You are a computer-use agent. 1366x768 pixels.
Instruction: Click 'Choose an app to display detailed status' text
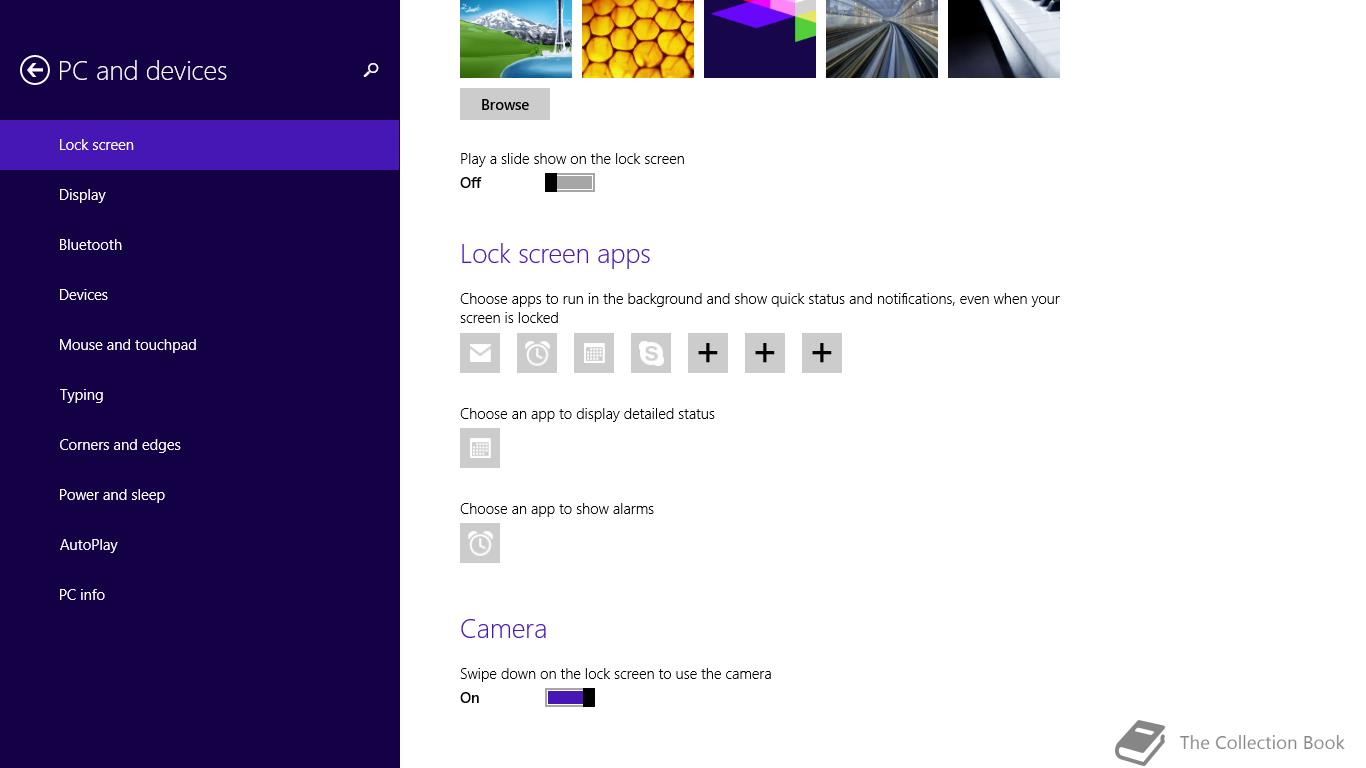click(x=587, y=414)
